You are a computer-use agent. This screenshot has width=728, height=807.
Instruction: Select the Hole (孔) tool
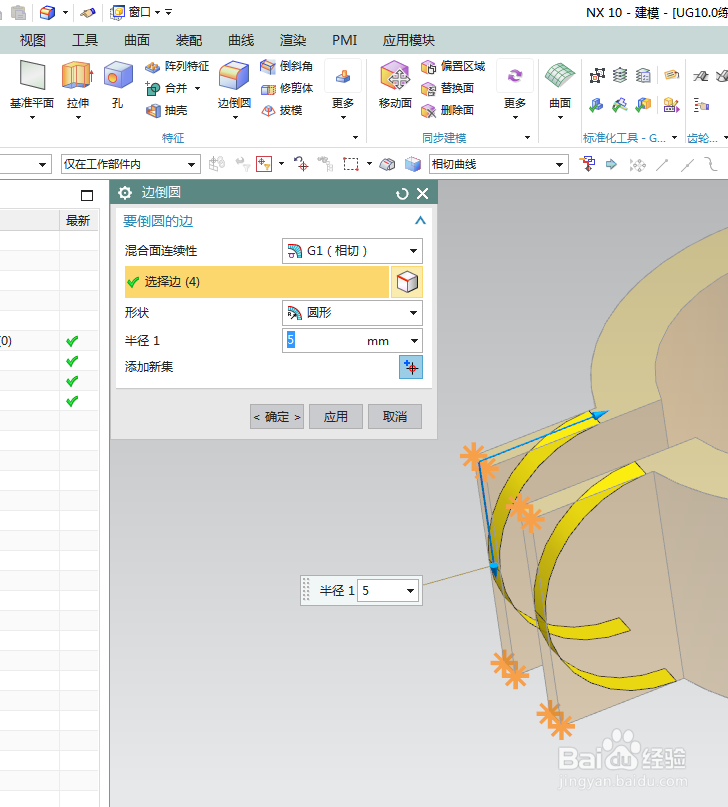(x=118, y=76)
